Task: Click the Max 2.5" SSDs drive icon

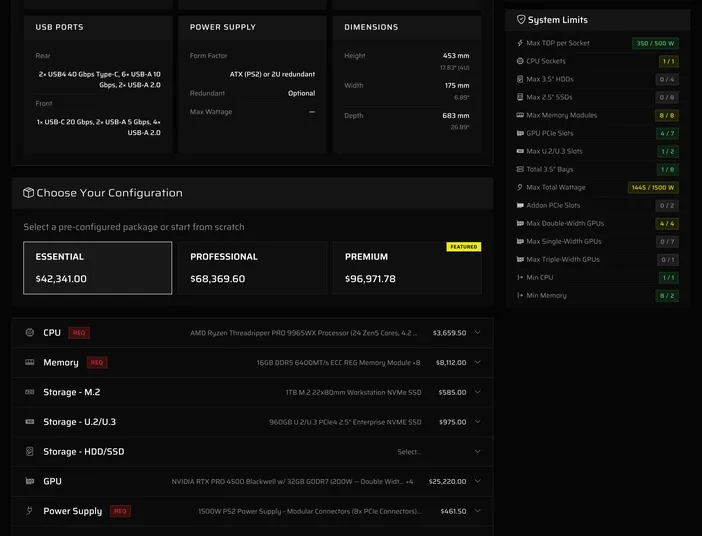Action: pos(520,97)
